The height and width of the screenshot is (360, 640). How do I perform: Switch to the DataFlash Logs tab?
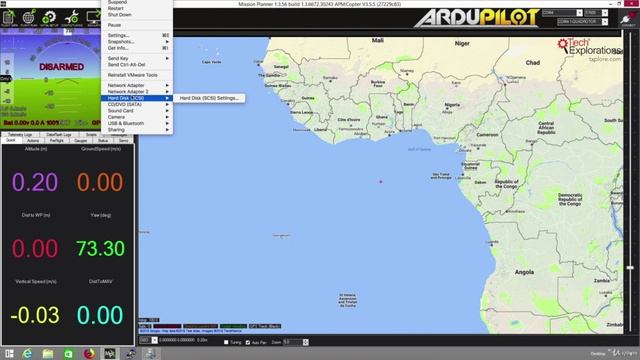tap(58, 134)
